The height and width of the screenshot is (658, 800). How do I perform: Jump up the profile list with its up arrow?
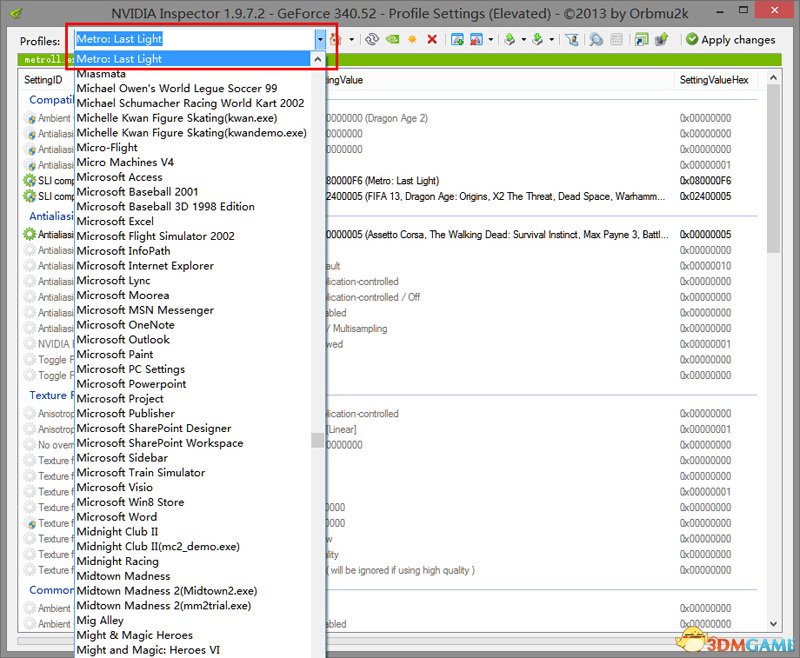click(317, 59)
